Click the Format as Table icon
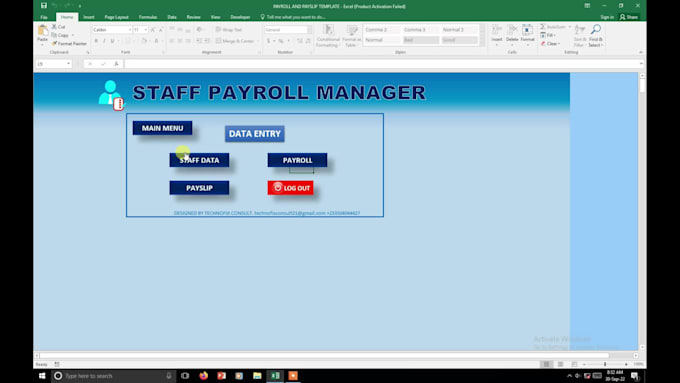 pos(352,30)
